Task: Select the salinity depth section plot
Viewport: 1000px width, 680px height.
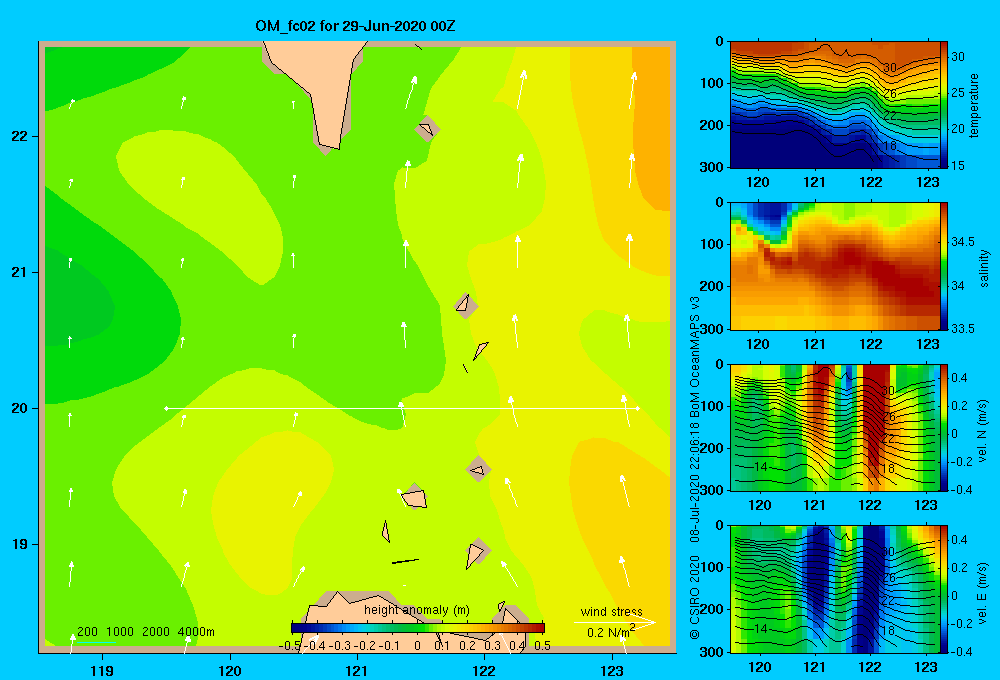Action: 835,266
